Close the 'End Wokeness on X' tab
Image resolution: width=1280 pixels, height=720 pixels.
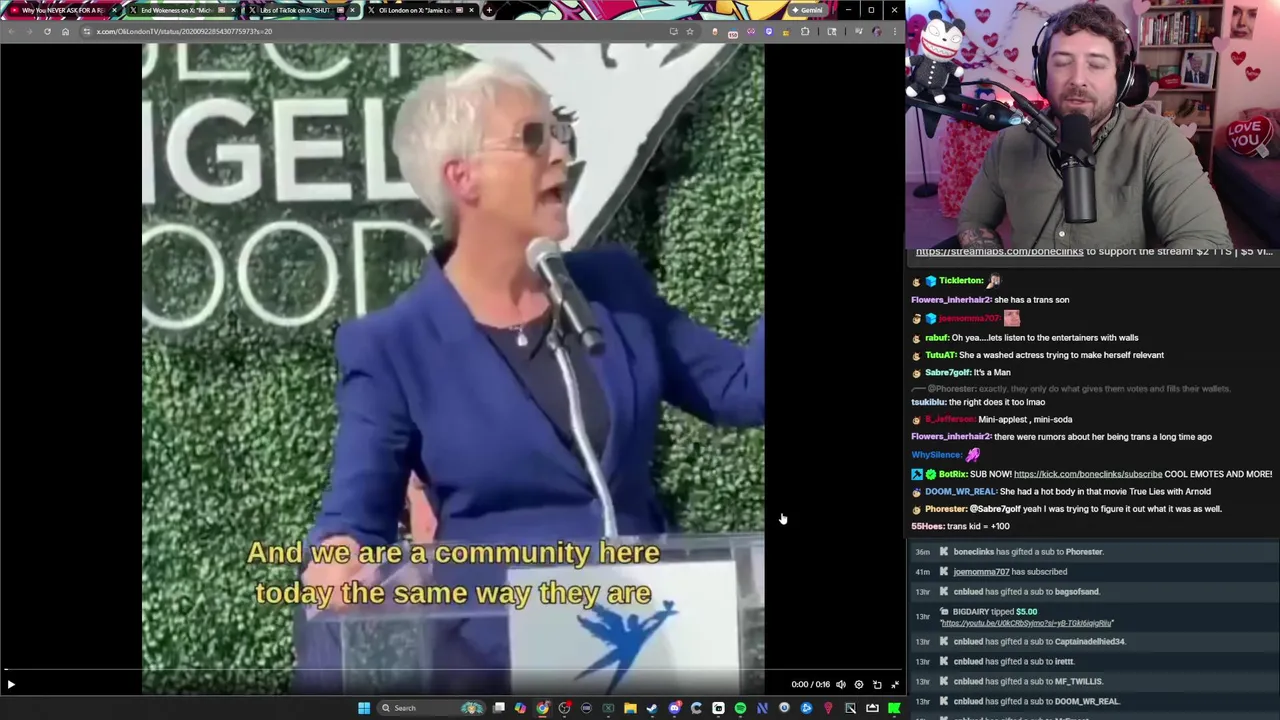coord(233,10)
